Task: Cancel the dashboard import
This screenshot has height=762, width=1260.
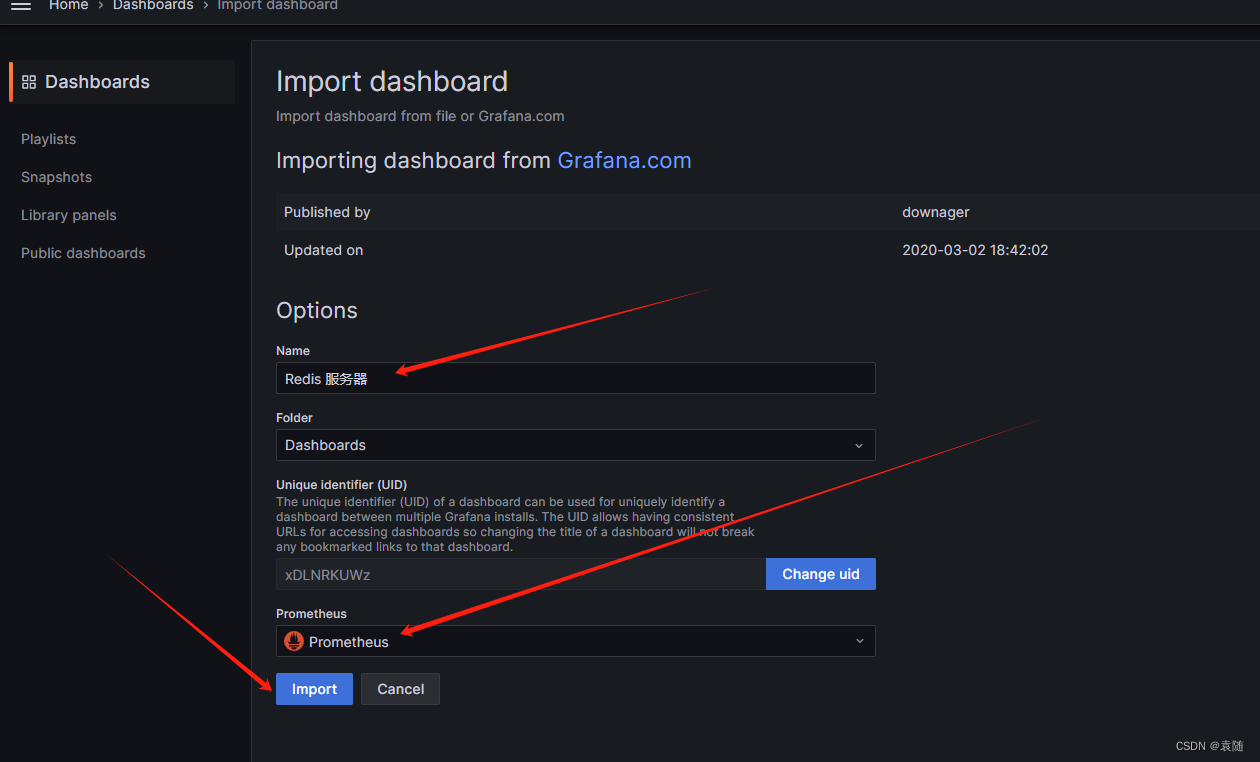Action: click(x=400, y=689)
